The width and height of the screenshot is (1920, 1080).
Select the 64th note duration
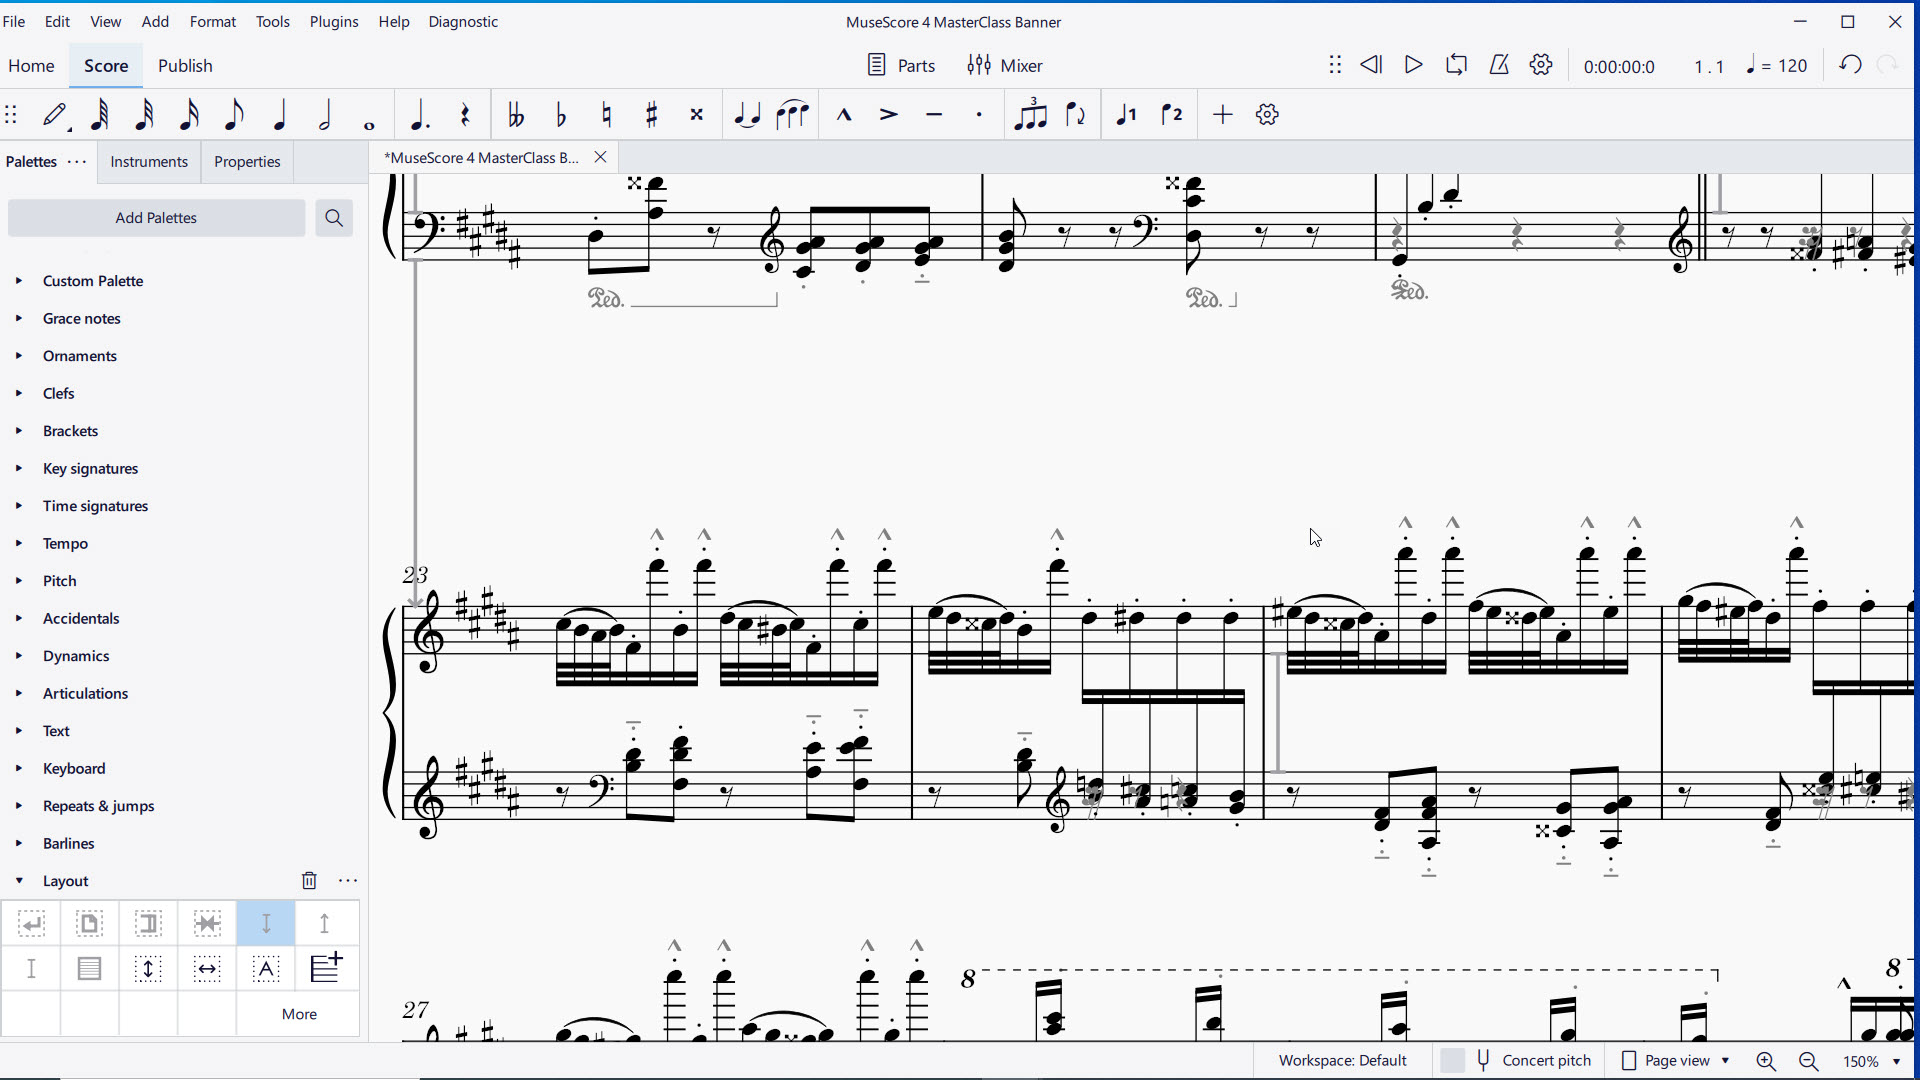(x=99, y=115)
